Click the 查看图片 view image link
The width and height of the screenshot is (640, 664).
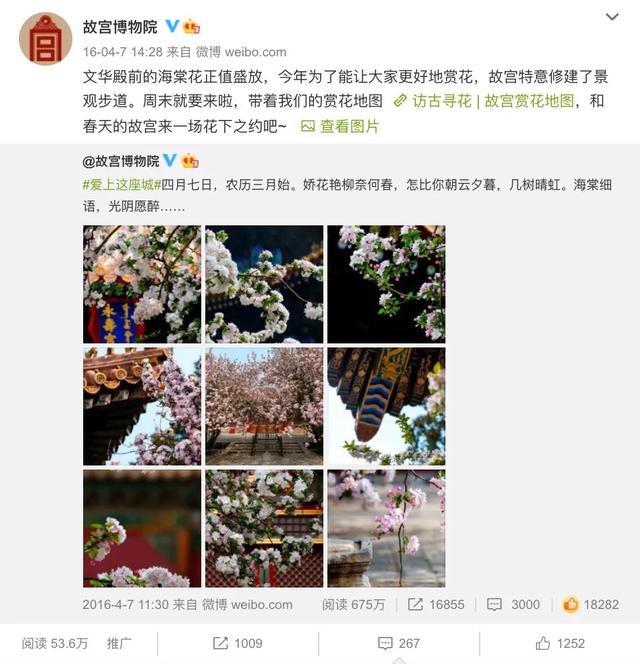pyautogui.click(x=340, y=126)
